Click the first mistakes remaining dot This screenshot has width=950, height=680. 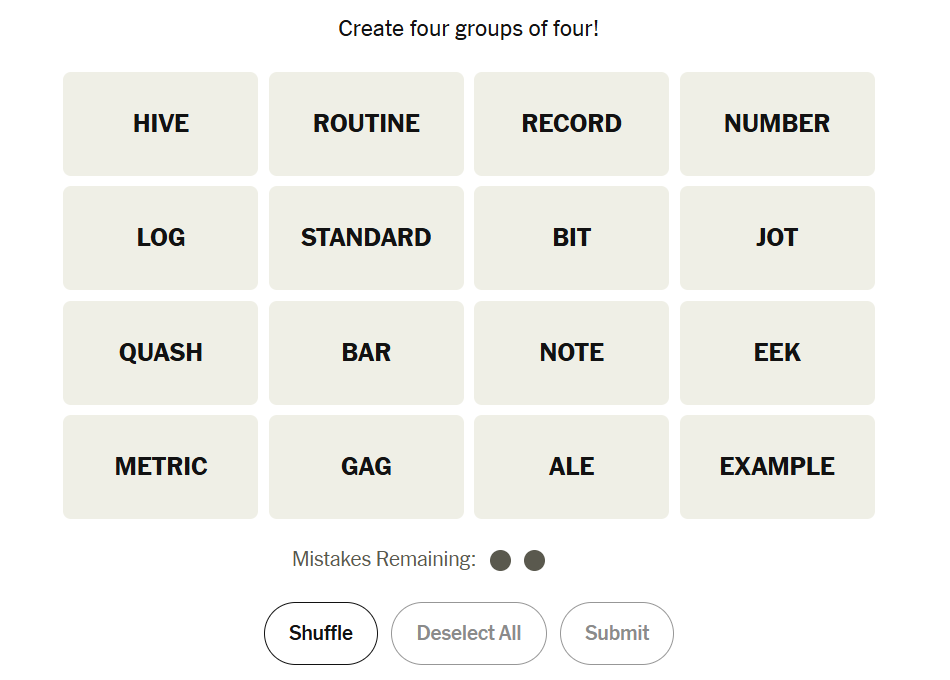coord(501,560)
